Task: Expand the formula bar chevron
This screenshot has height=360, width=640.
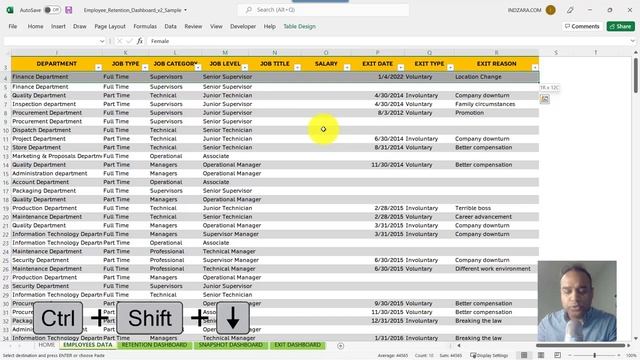Action: [632, 41]
